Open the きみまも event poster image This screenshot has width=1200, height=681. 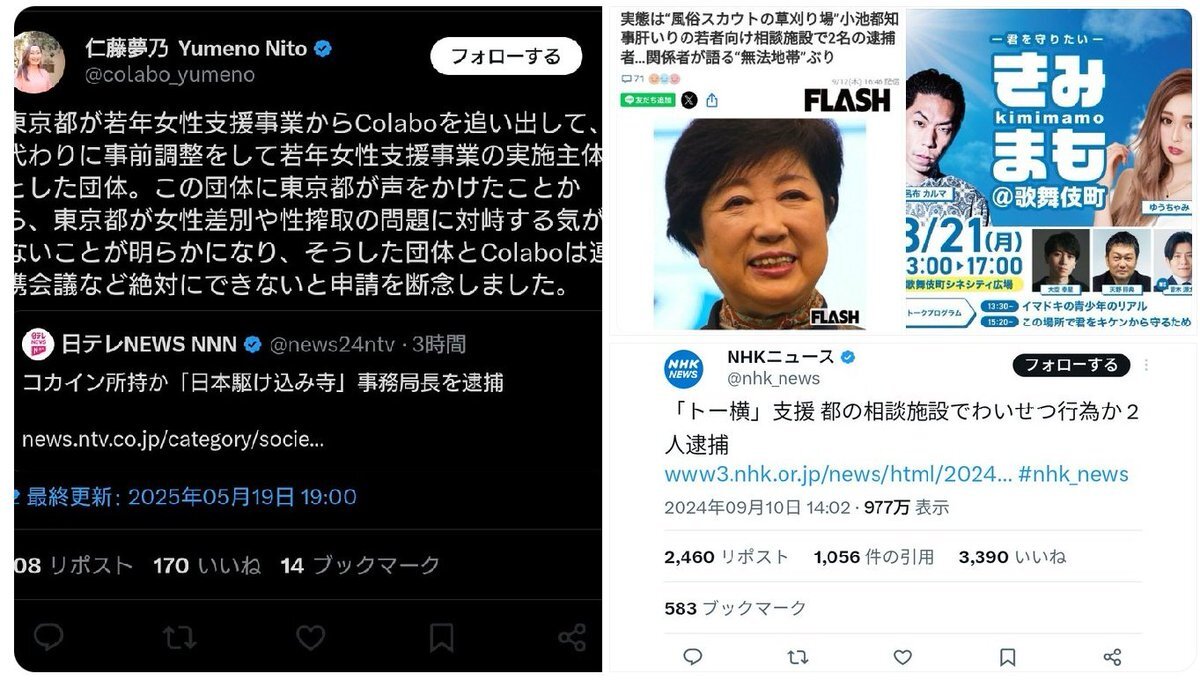(x=1050, y=171)
